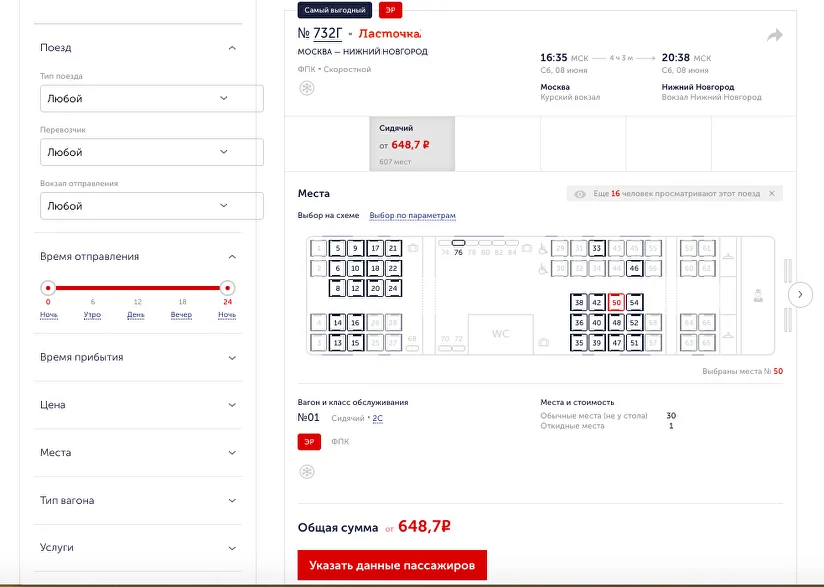
Task: Click the right handle of departure time slider
Action: [227, 288]
